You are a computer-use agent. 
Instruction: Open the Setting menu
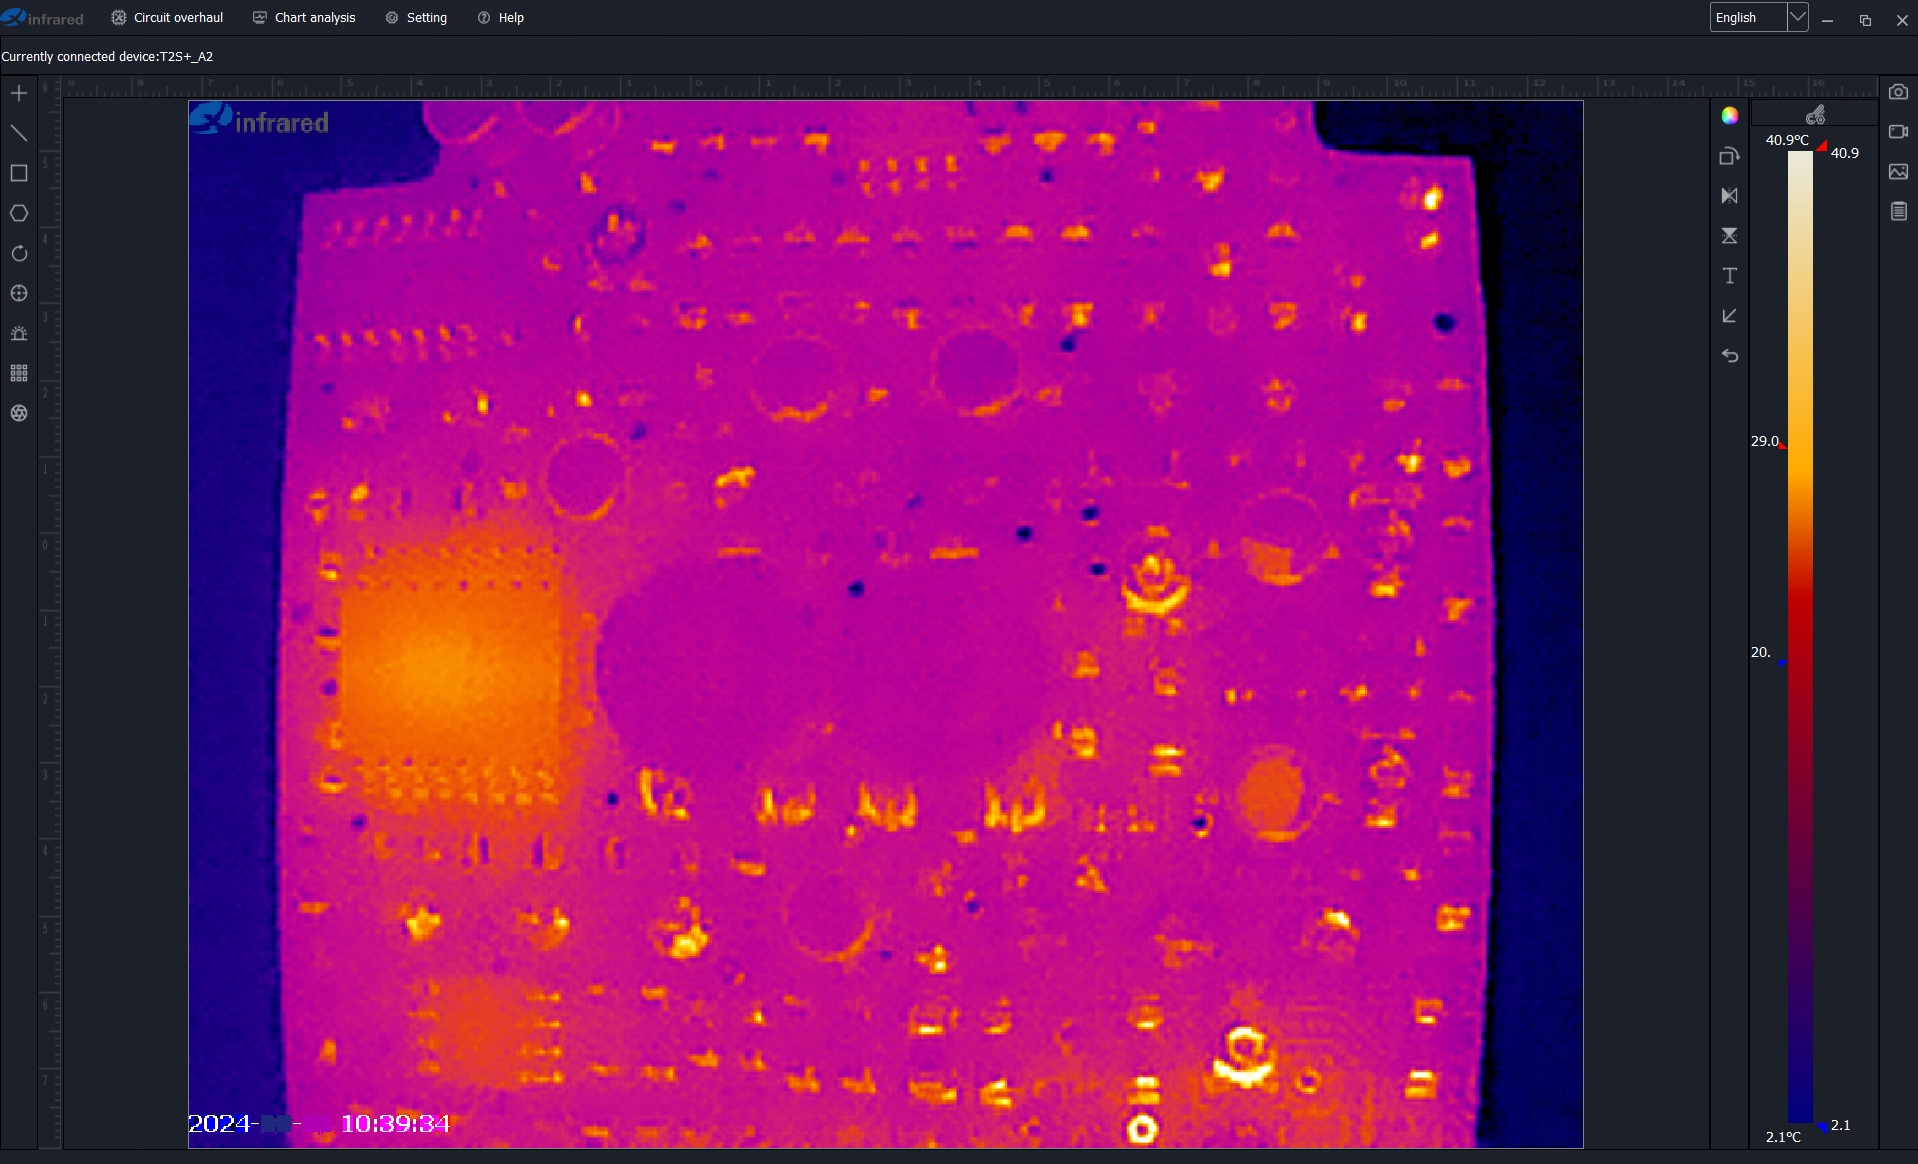pos(416,18)
